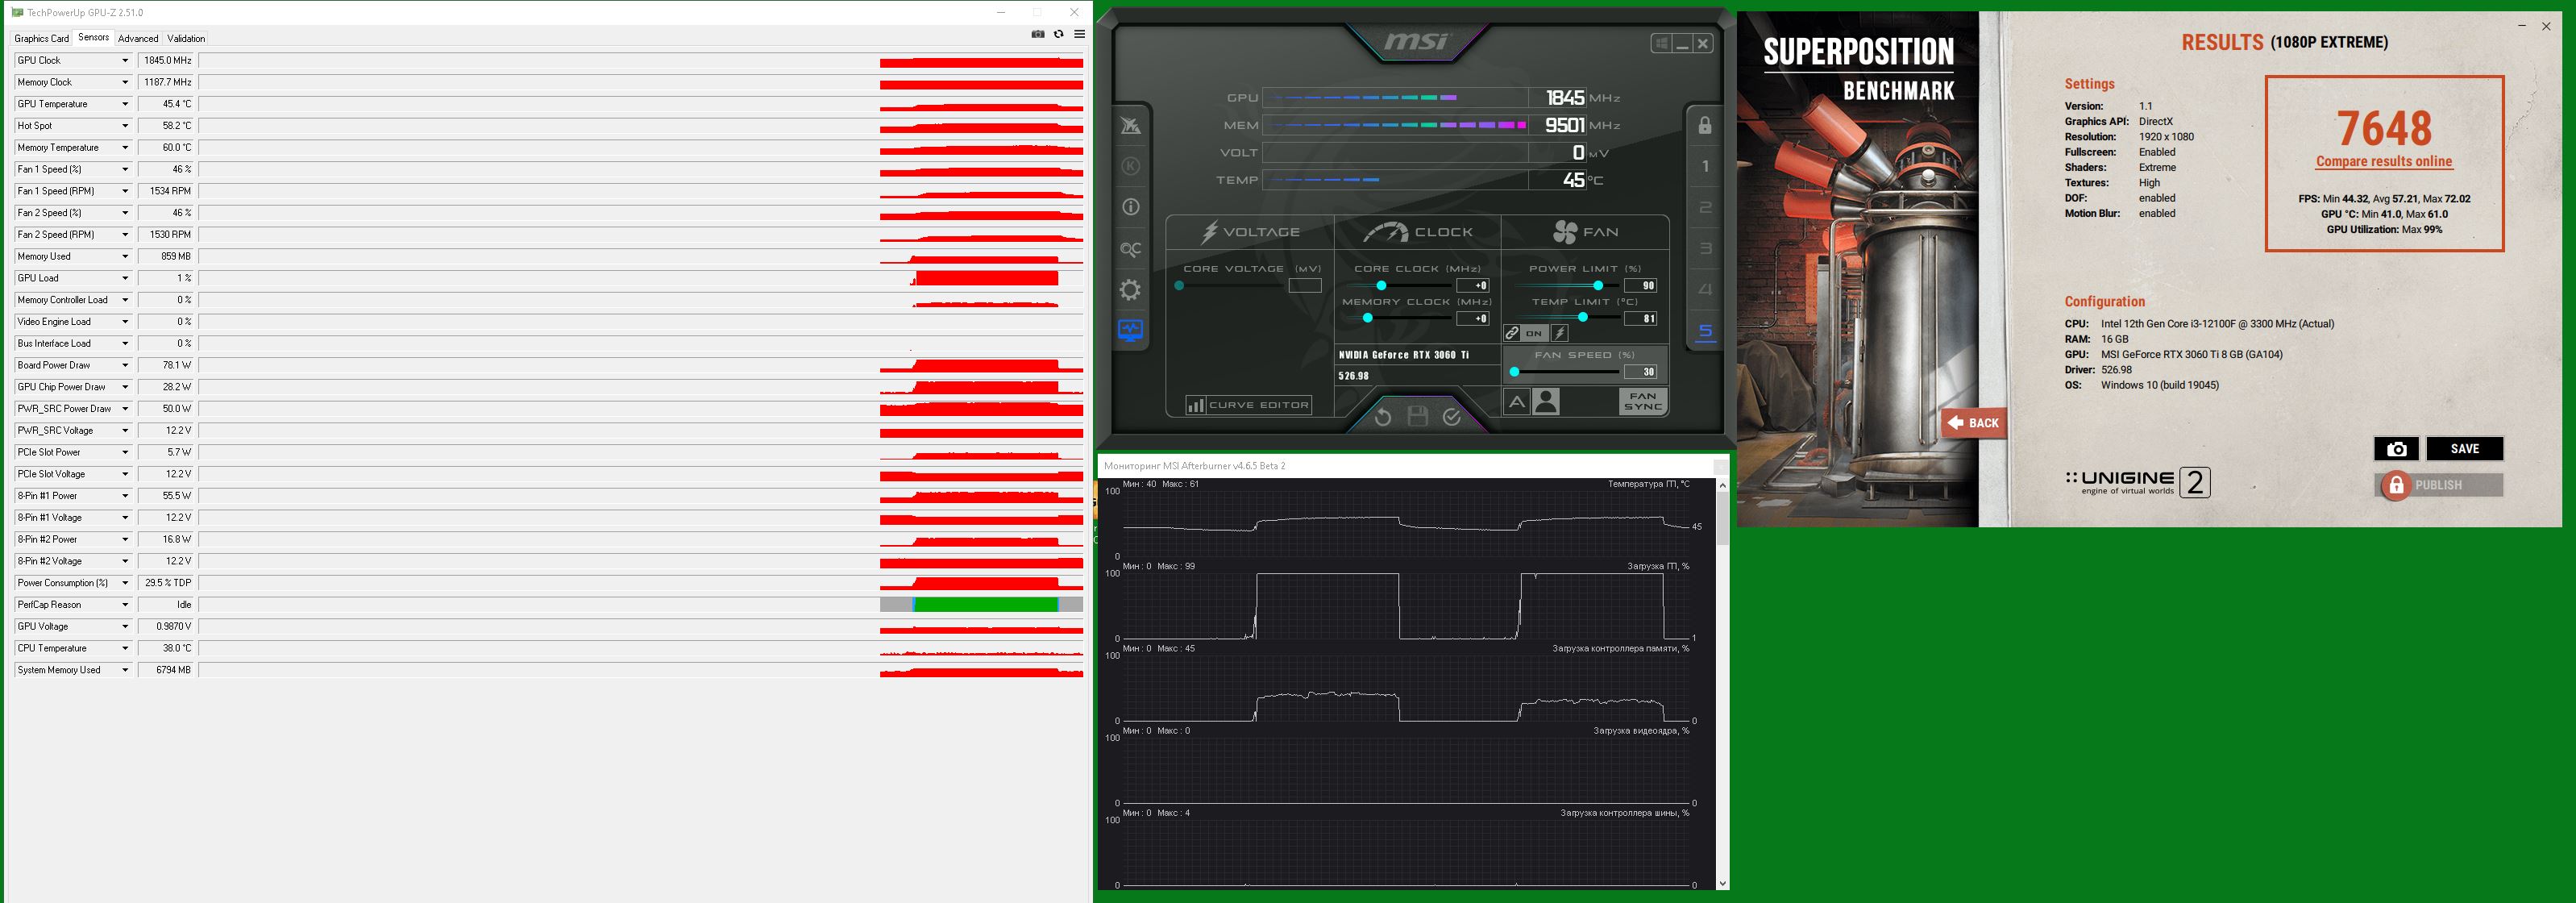Click the MSI dragon logo sidebar icon
The width and height of the screenshot is (2576, 903).
coord(1131,126)
